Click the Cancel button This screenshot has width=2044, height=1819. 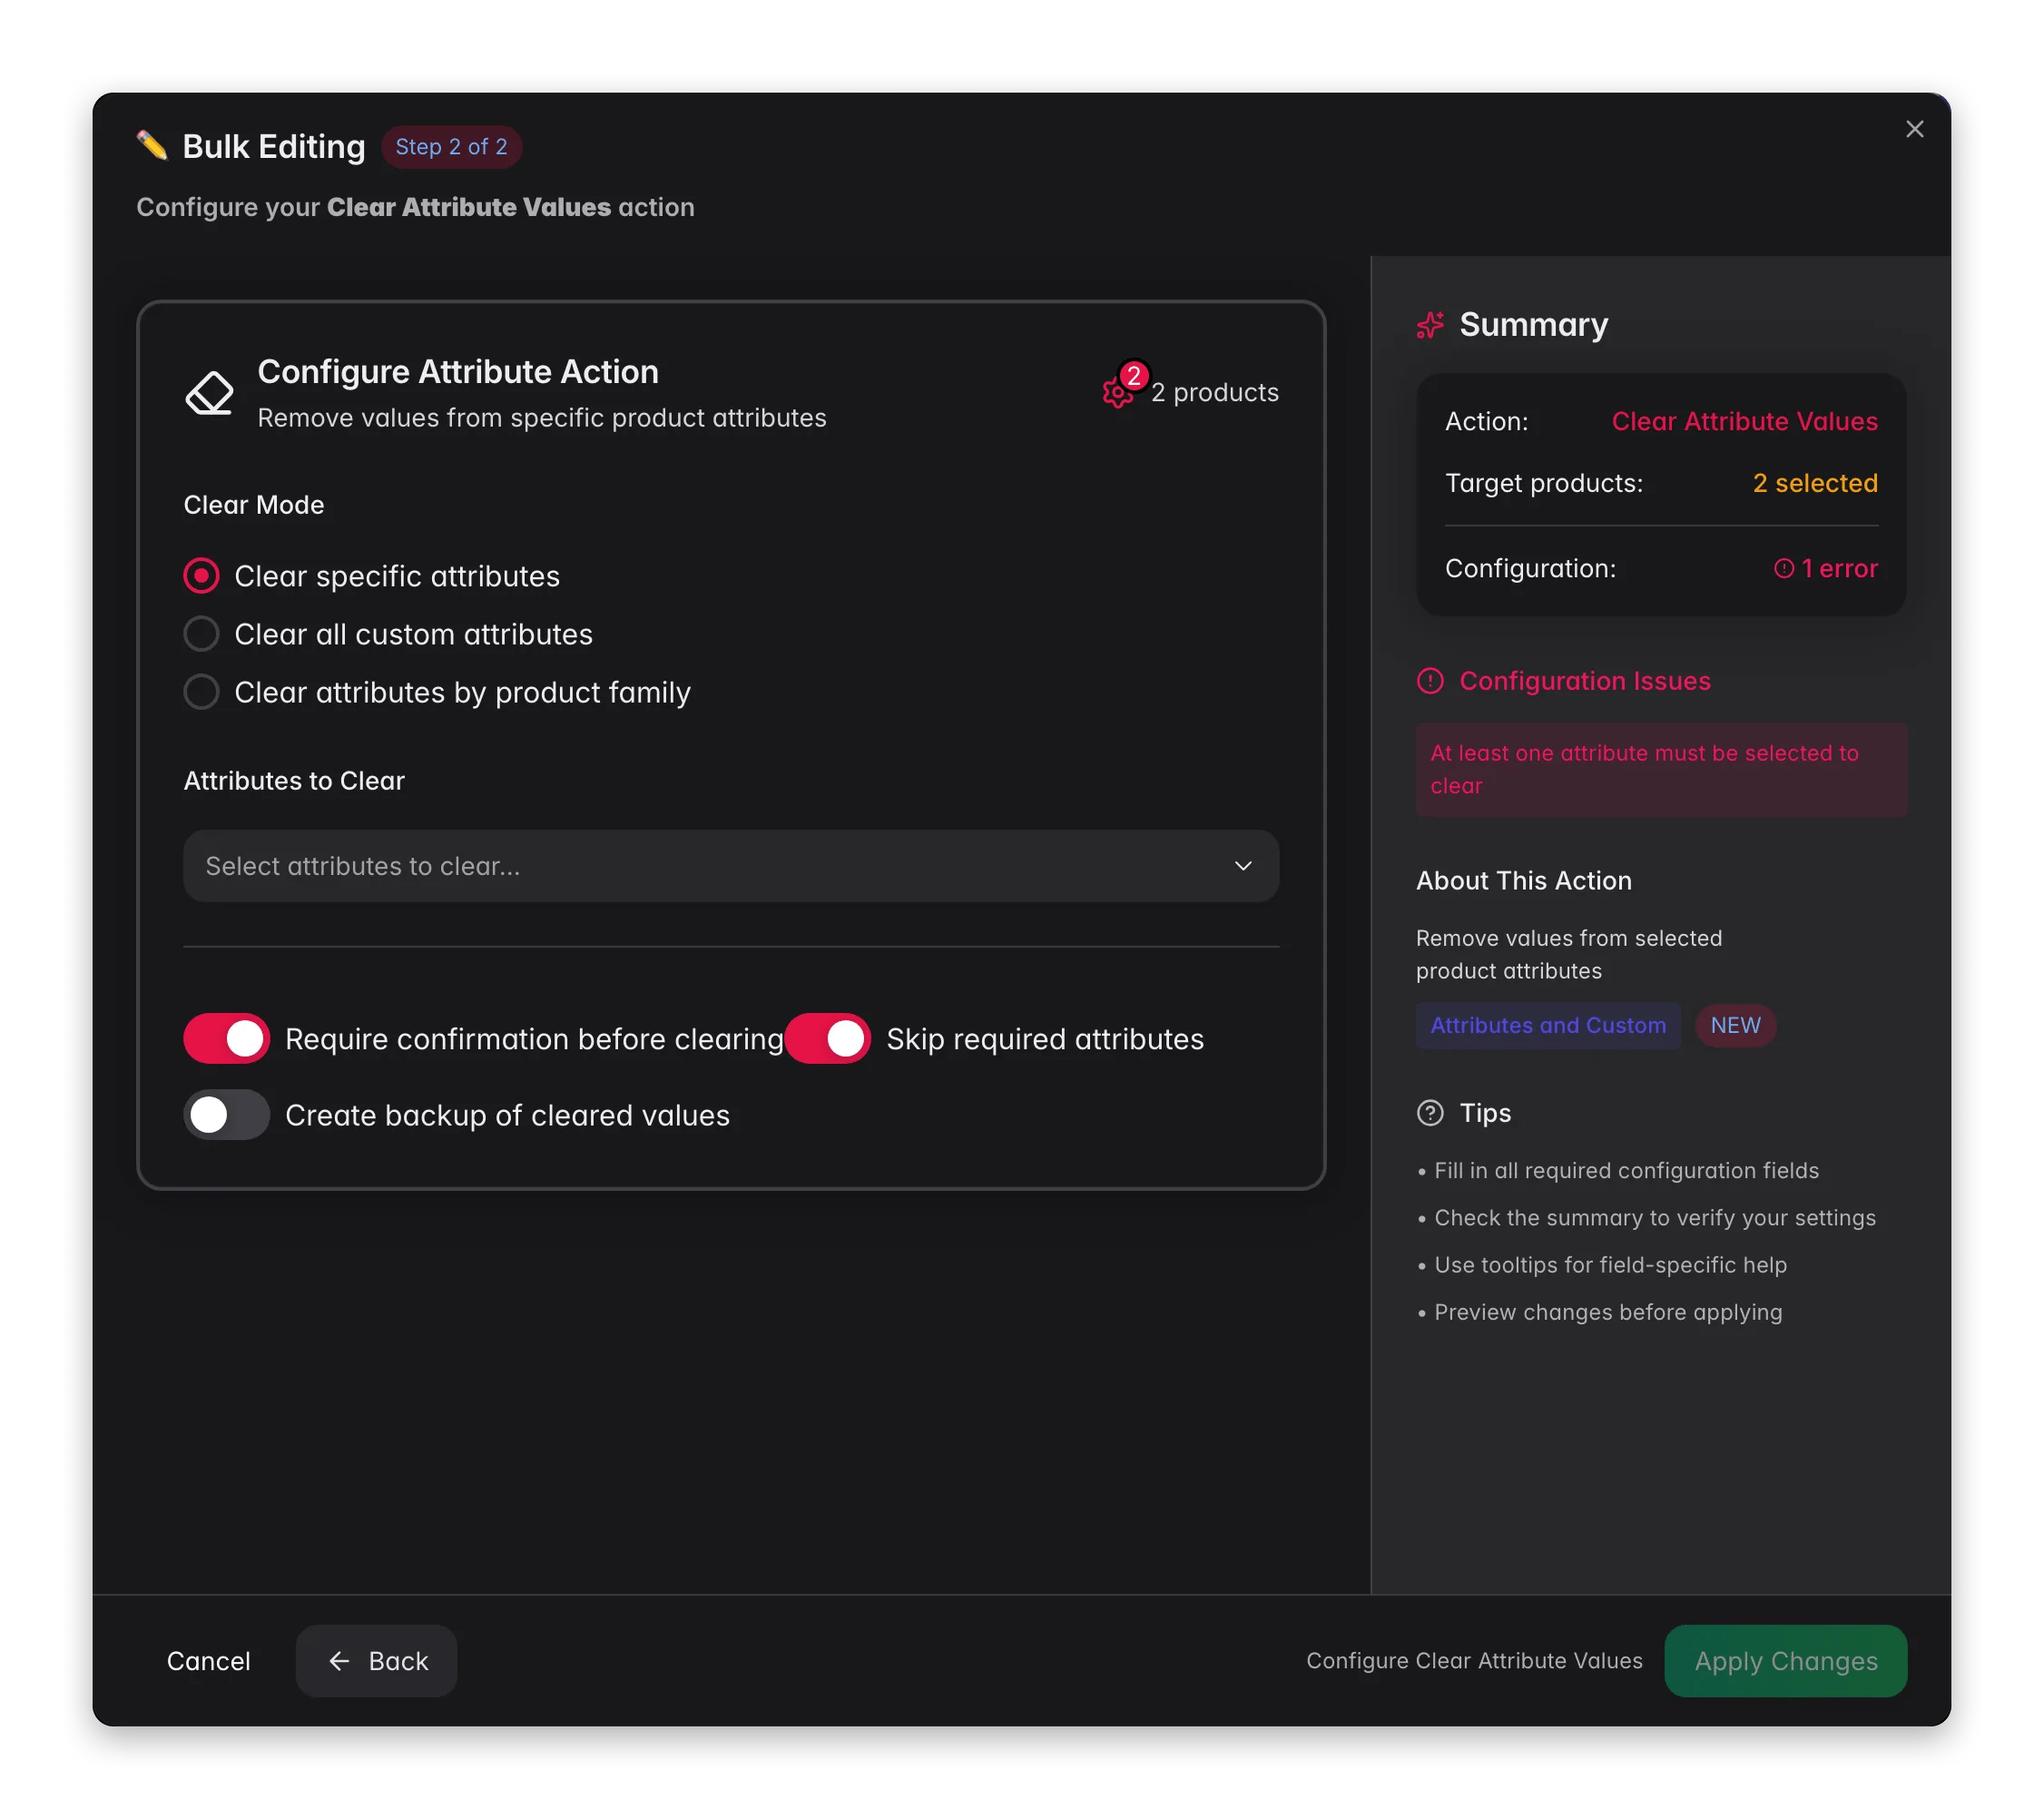tap(208, 1661)
